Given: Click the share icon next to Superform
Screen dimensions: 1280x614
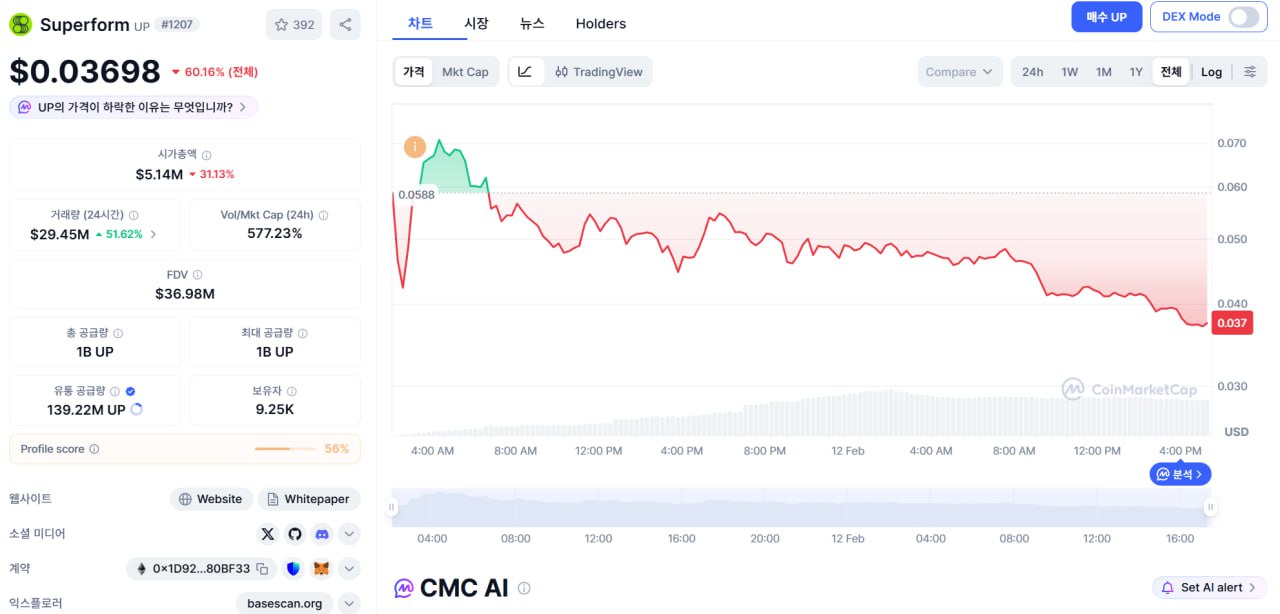Looking at the screenshot, I should point(345,25).
